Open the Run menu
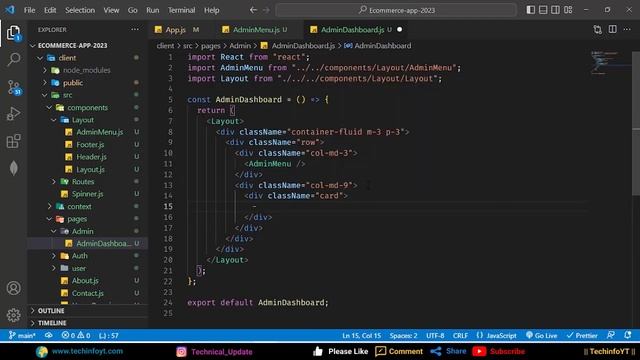 (x=153, y=10)
